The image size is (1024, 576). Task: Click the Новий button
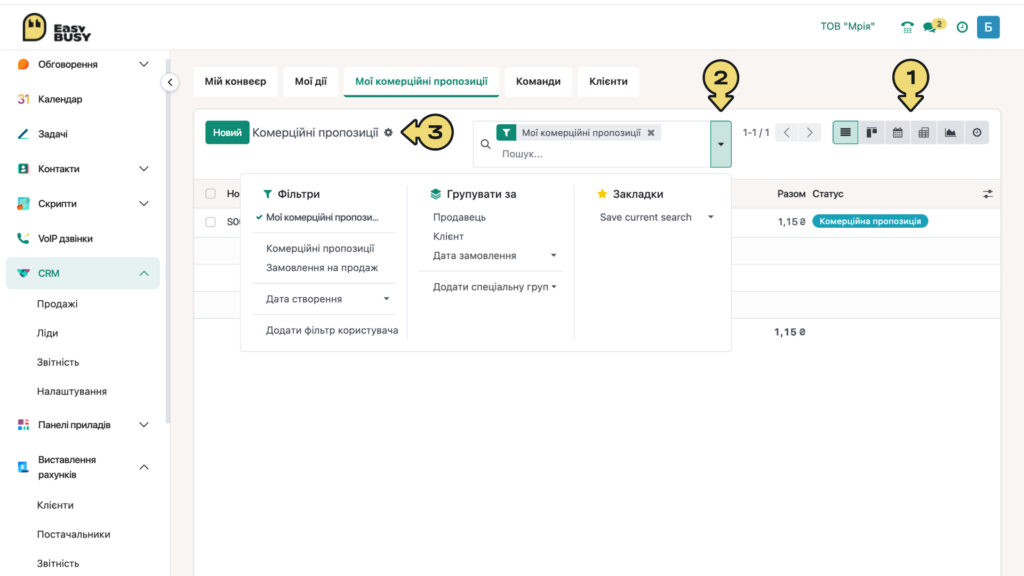tap(227, 133)
